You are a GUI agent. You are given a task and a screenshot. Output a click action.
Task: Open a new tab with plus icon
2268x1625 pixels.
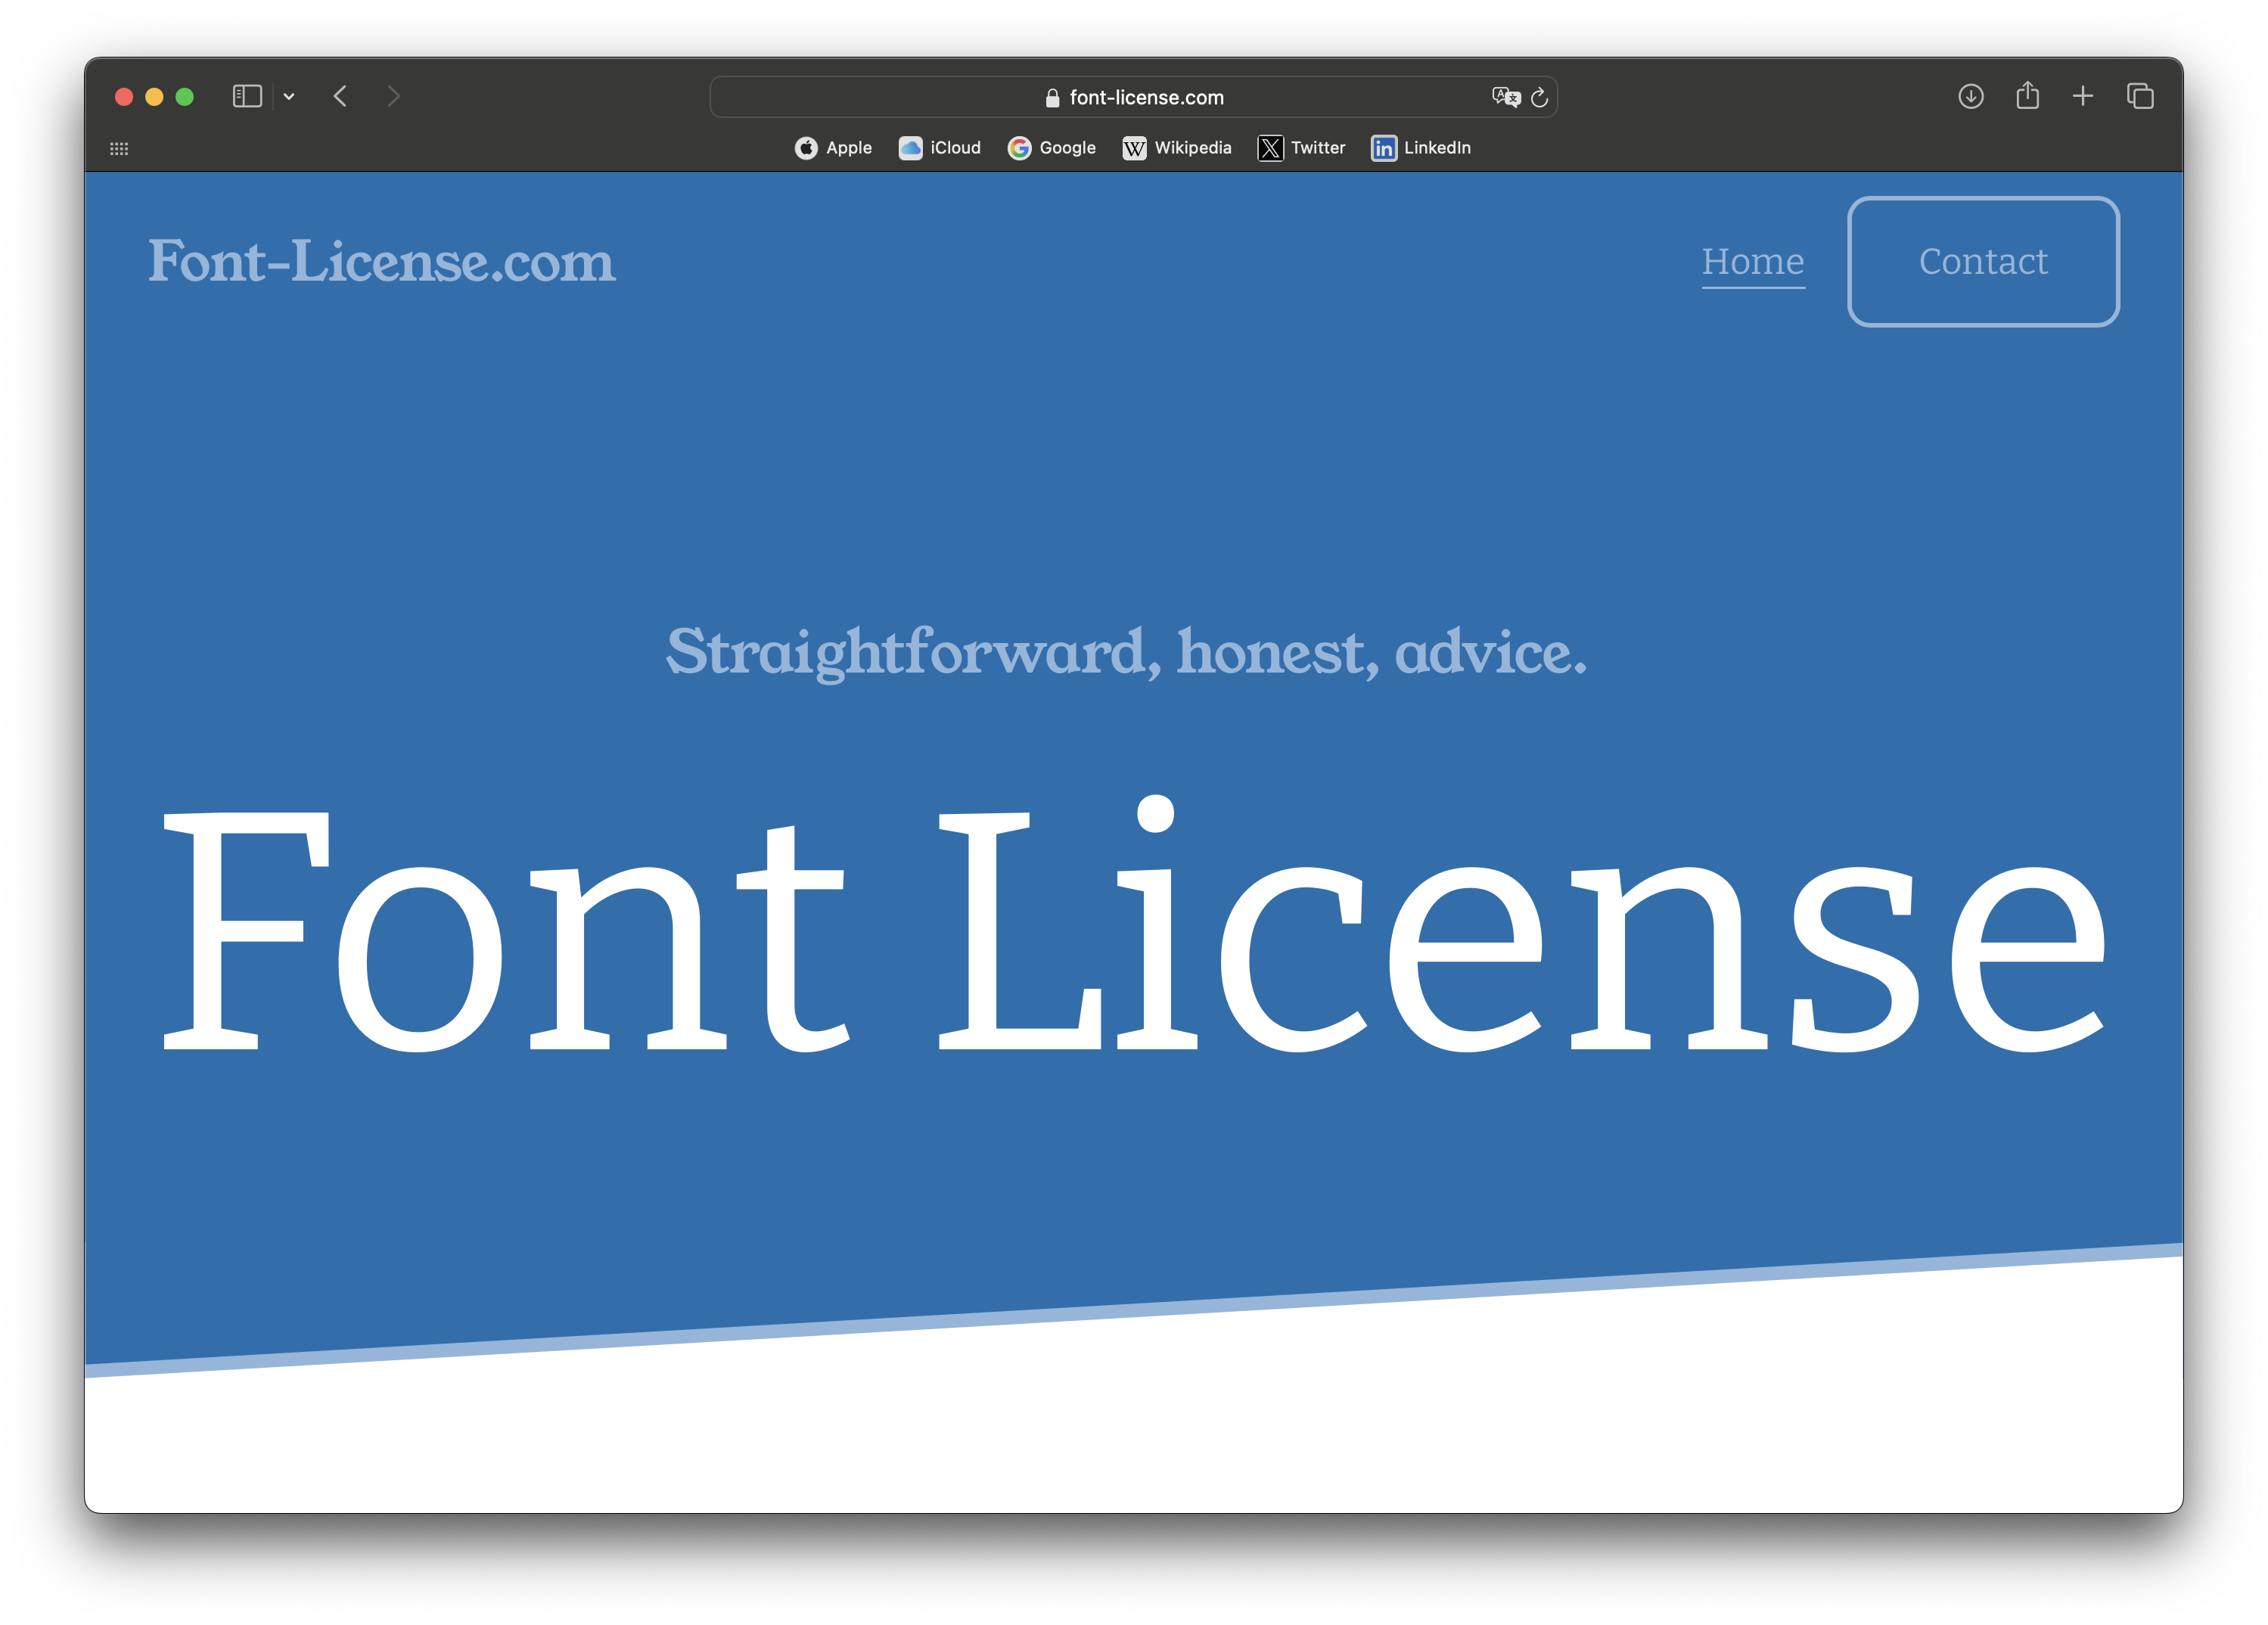pyautogui.click(x=2083, y=96)
